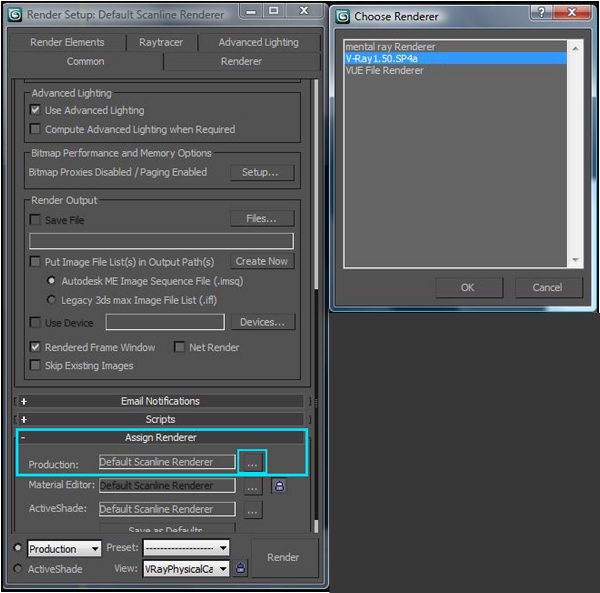Select the Legacy 3ds max Image File List option
600x593 pixels.
click(52, 299)
